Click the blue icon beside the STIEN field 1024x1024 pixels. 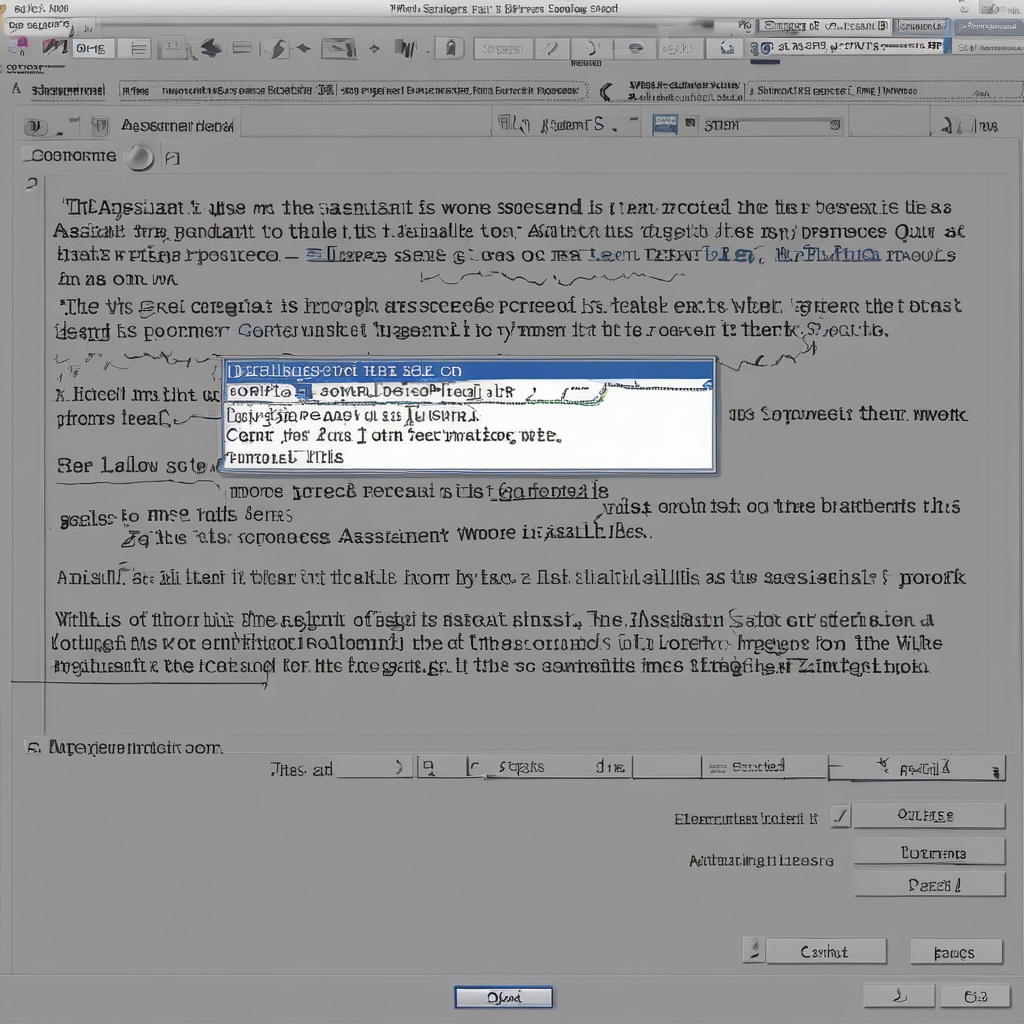tap(665, 125)
